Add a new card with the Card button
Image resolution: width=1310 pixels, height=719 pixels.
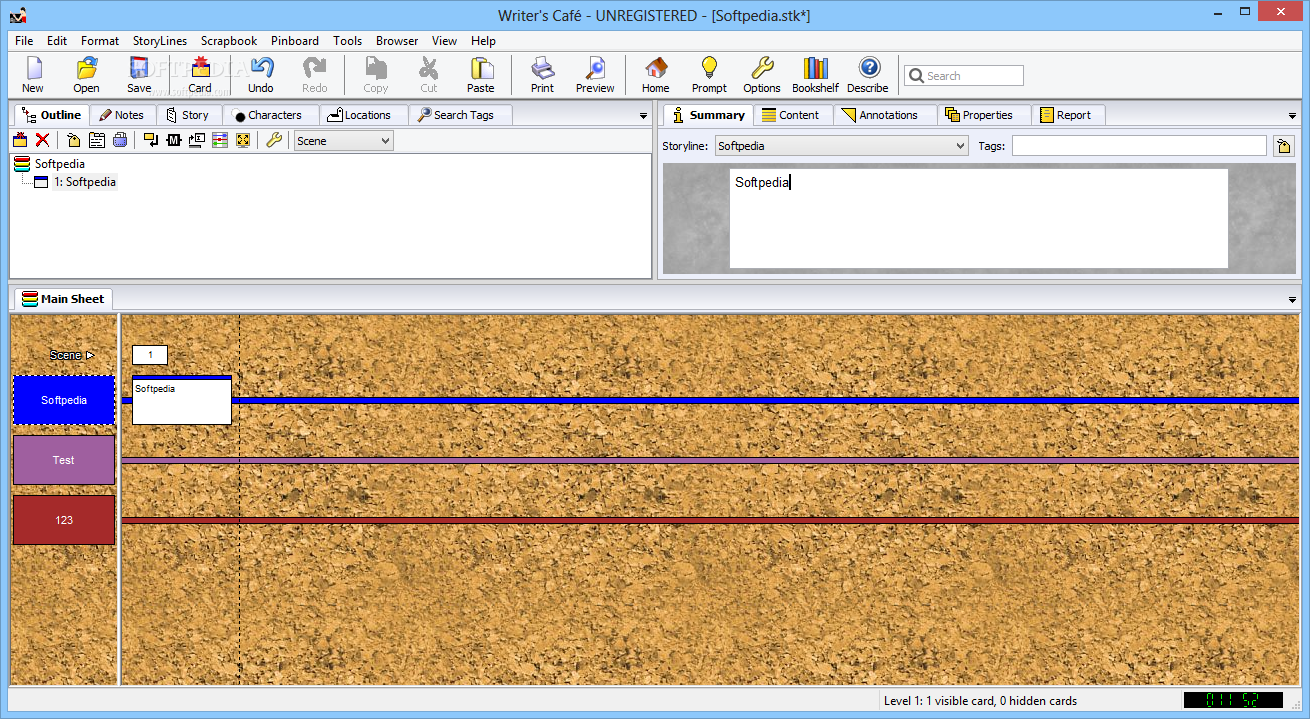pos(200,75)
